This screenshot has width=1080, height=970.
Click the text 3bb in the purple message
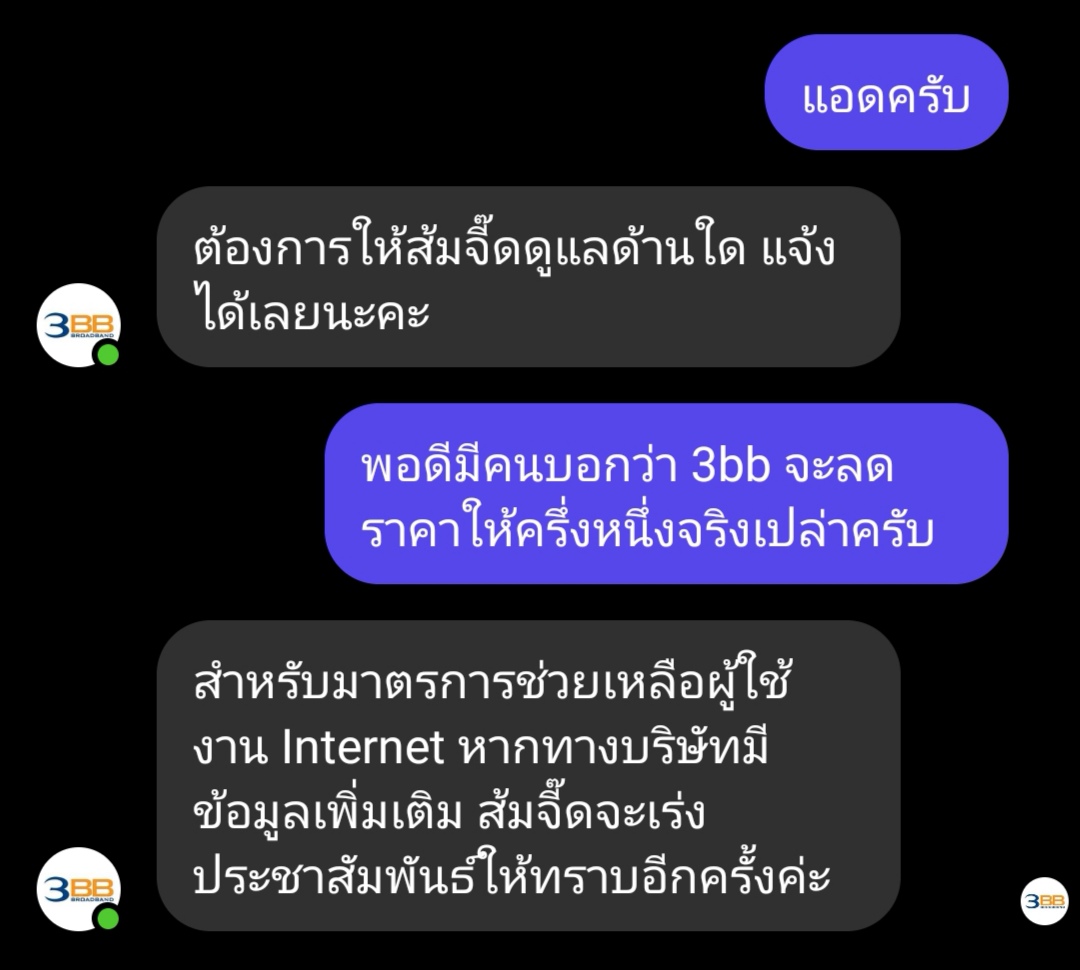coord(730,466)
